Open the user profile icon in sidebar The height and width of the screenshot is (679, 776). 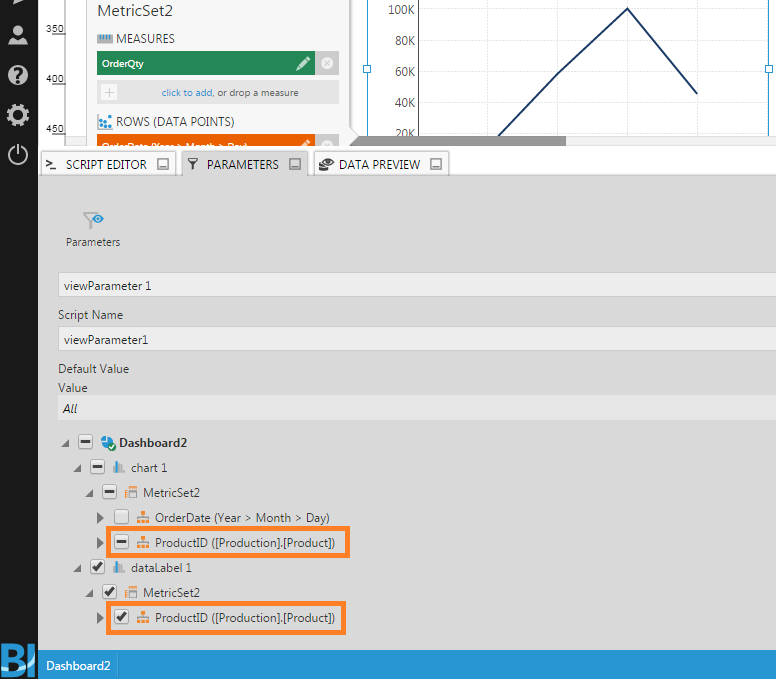coord(18,36)
